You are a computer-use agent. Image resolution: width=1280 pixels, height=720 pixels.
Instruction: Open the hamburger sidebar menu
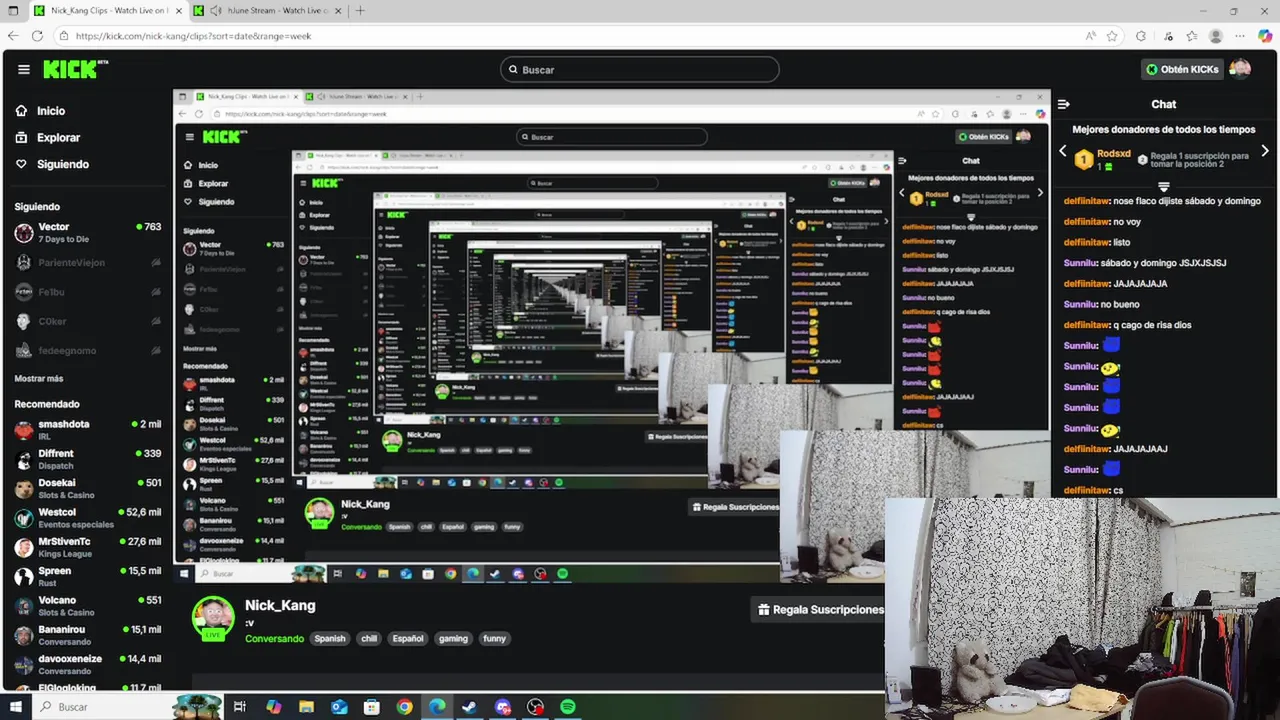coord(24,69)
